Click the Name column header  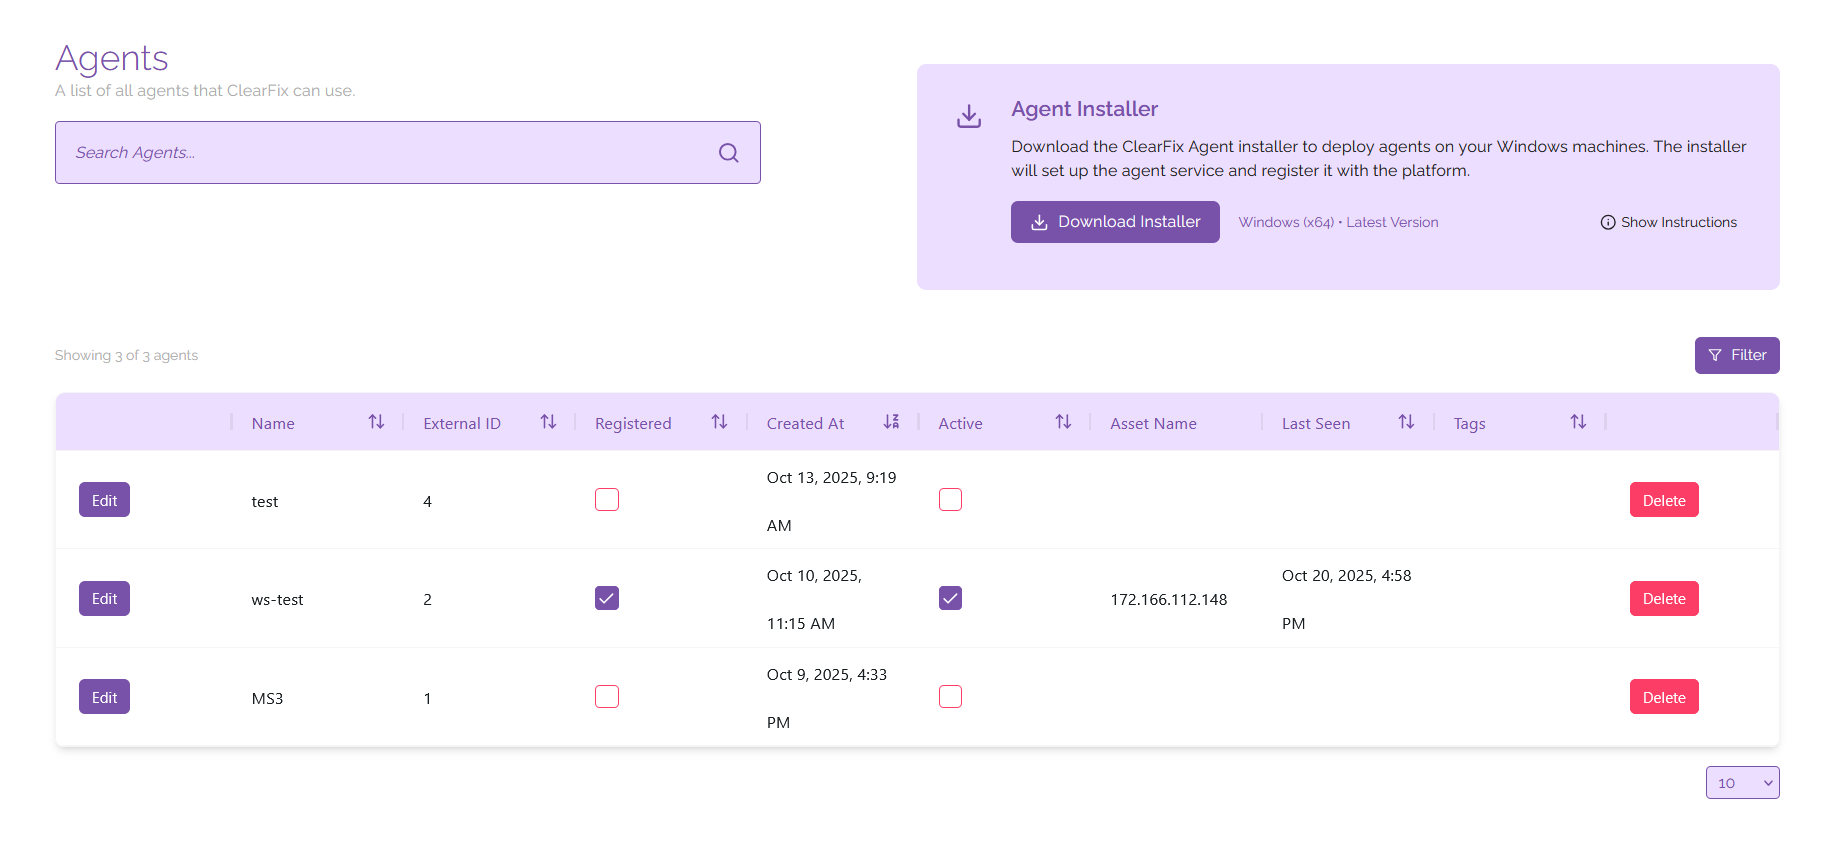pyautogui.click(x=273, y=424)
